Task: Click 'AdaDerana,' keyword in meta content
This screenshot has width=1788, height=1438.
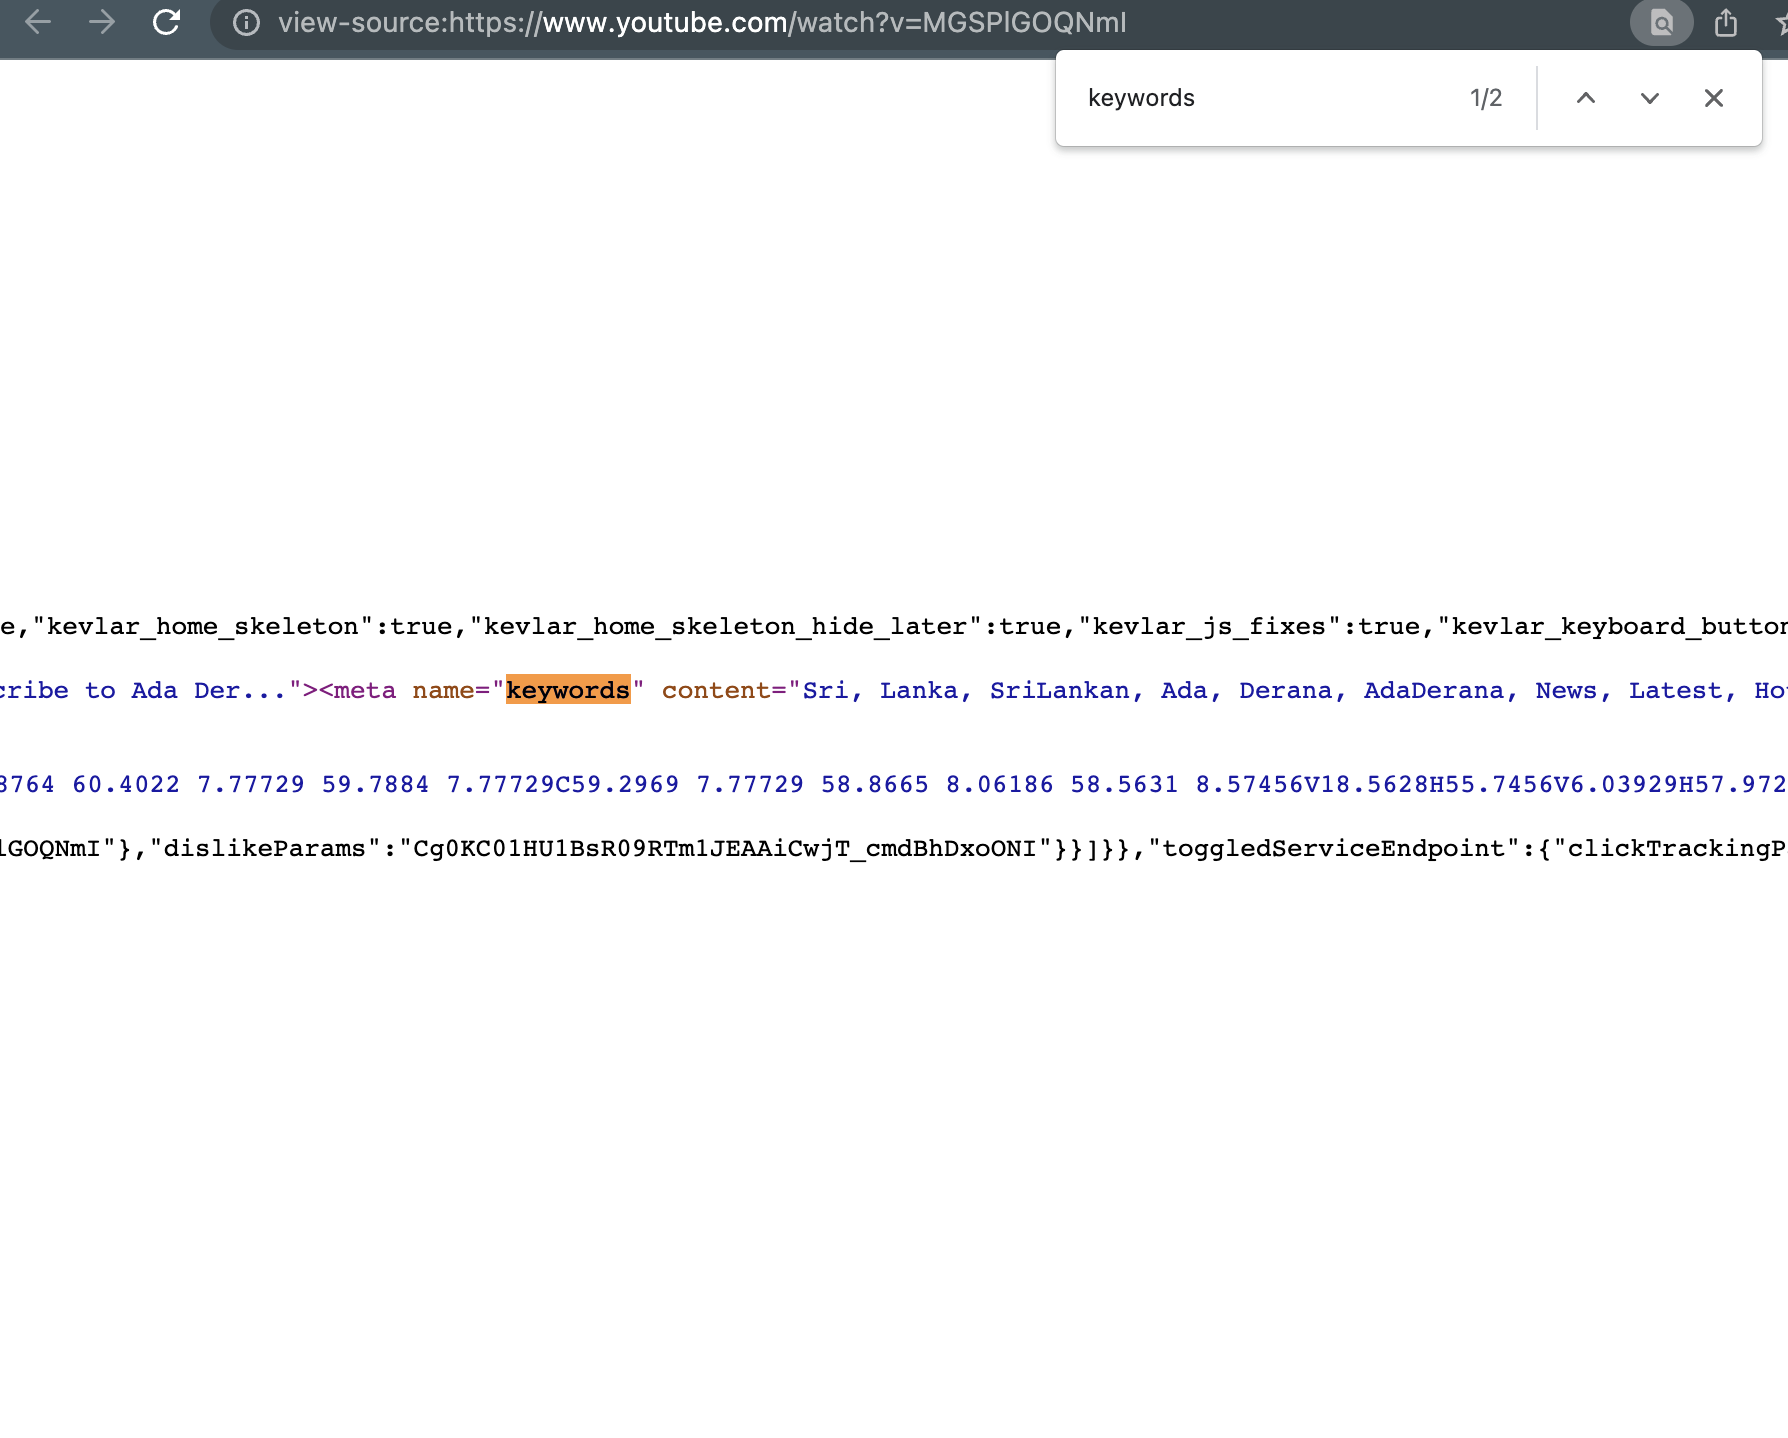Action: click(x=1441, y=690)
